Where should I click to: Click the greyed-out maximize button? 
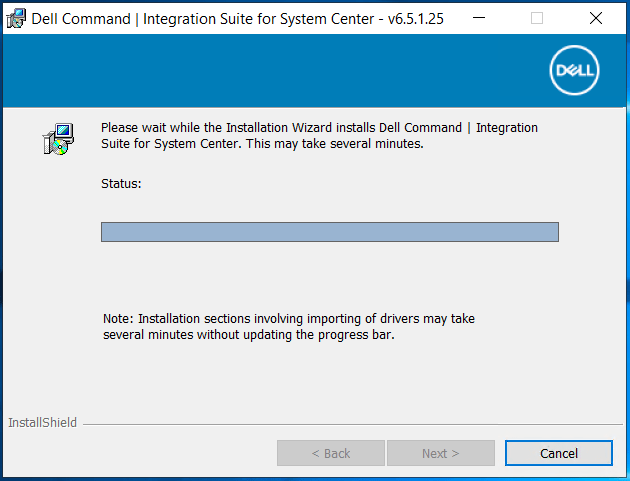[537, 18]
